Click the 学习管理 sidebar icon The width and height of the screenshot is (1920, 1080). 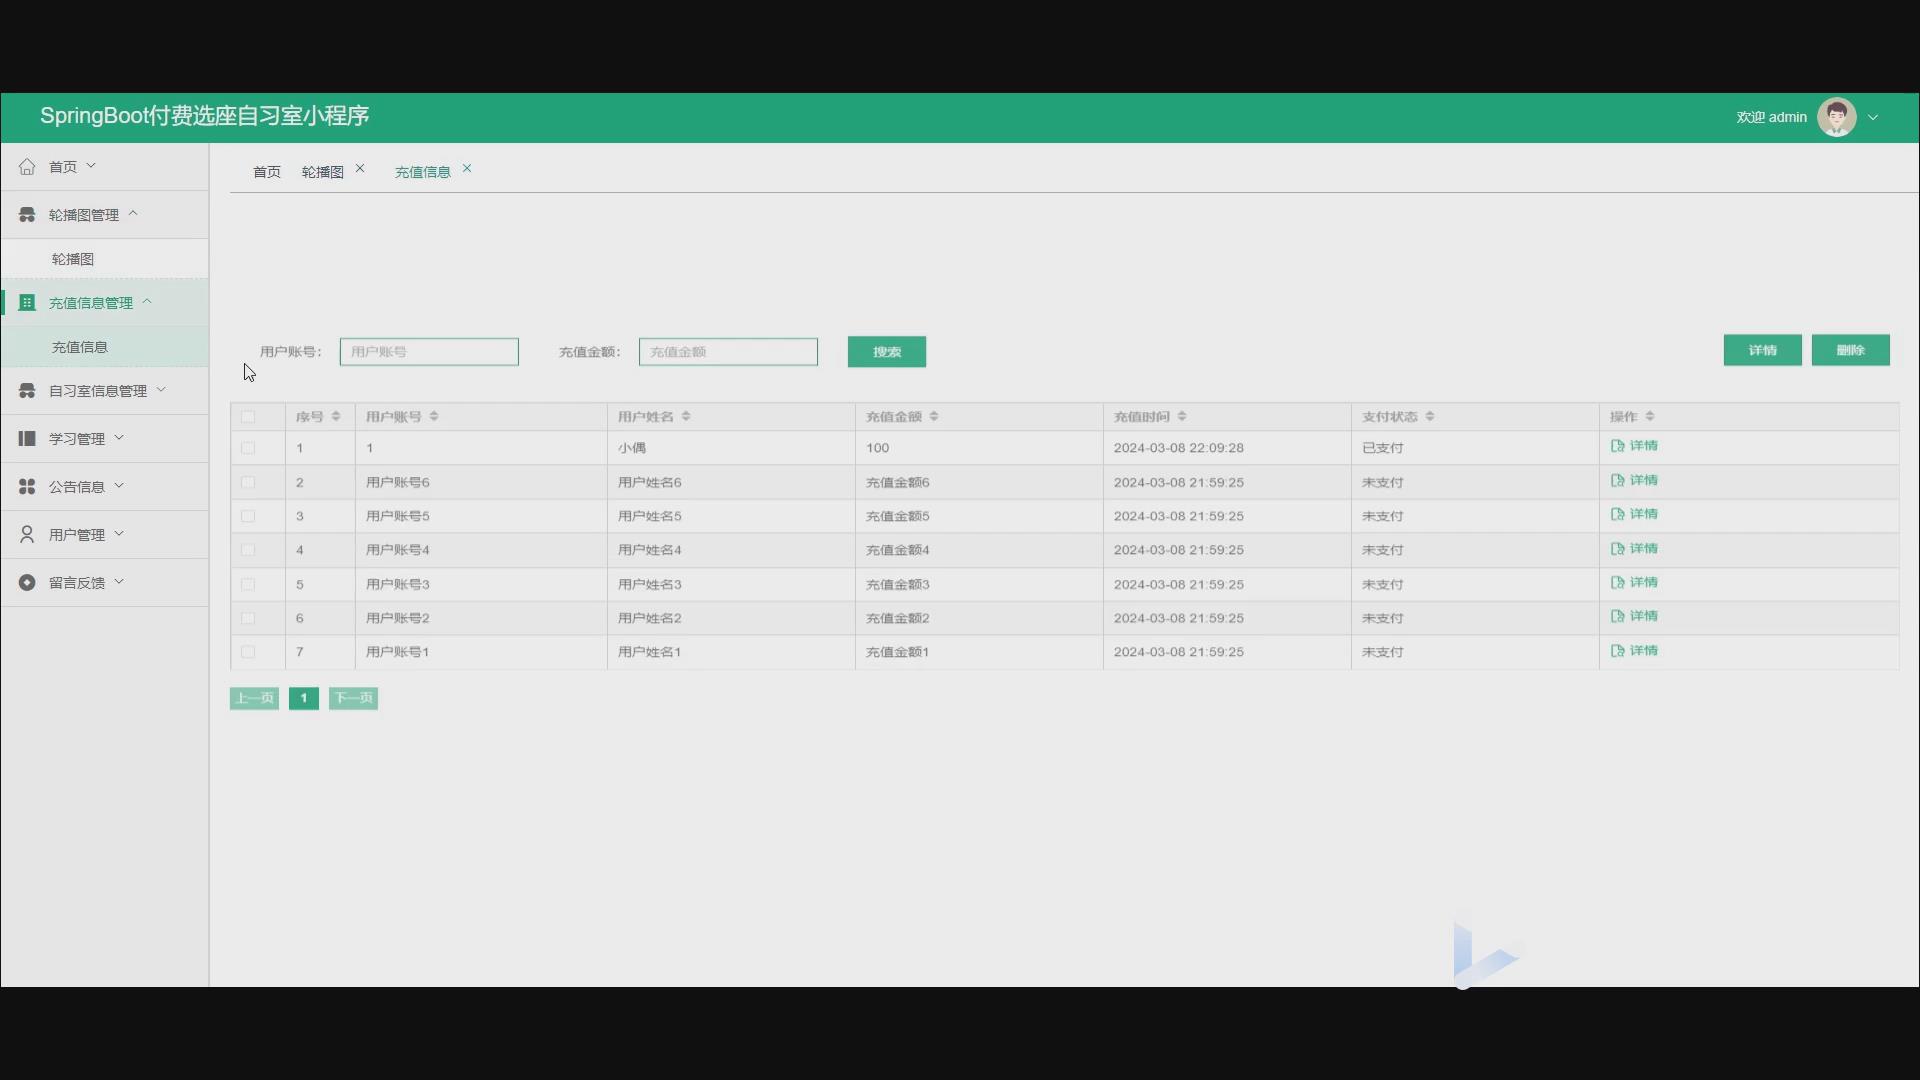click(27, 439)
